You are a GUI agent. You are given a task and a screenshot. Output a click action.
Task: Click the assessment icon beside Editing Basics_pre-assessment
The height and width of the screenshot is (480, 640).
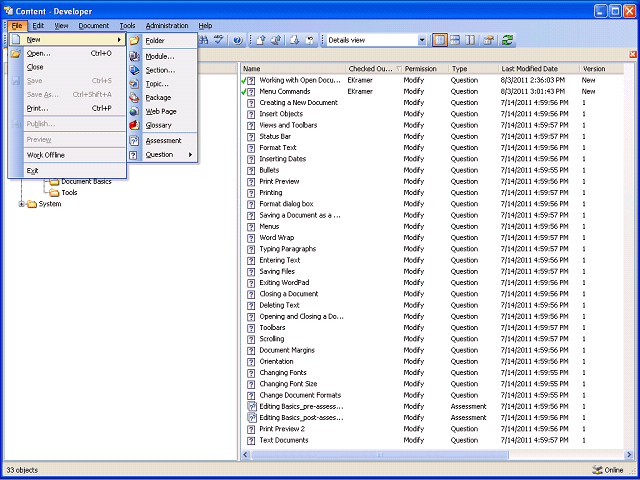252,407
